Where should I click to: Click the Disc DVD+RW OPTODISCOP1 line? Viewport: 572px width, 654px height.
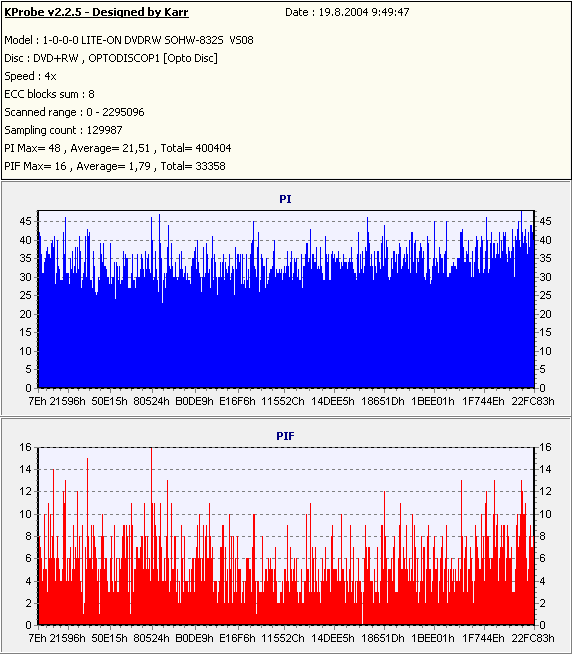coord(111,58)
